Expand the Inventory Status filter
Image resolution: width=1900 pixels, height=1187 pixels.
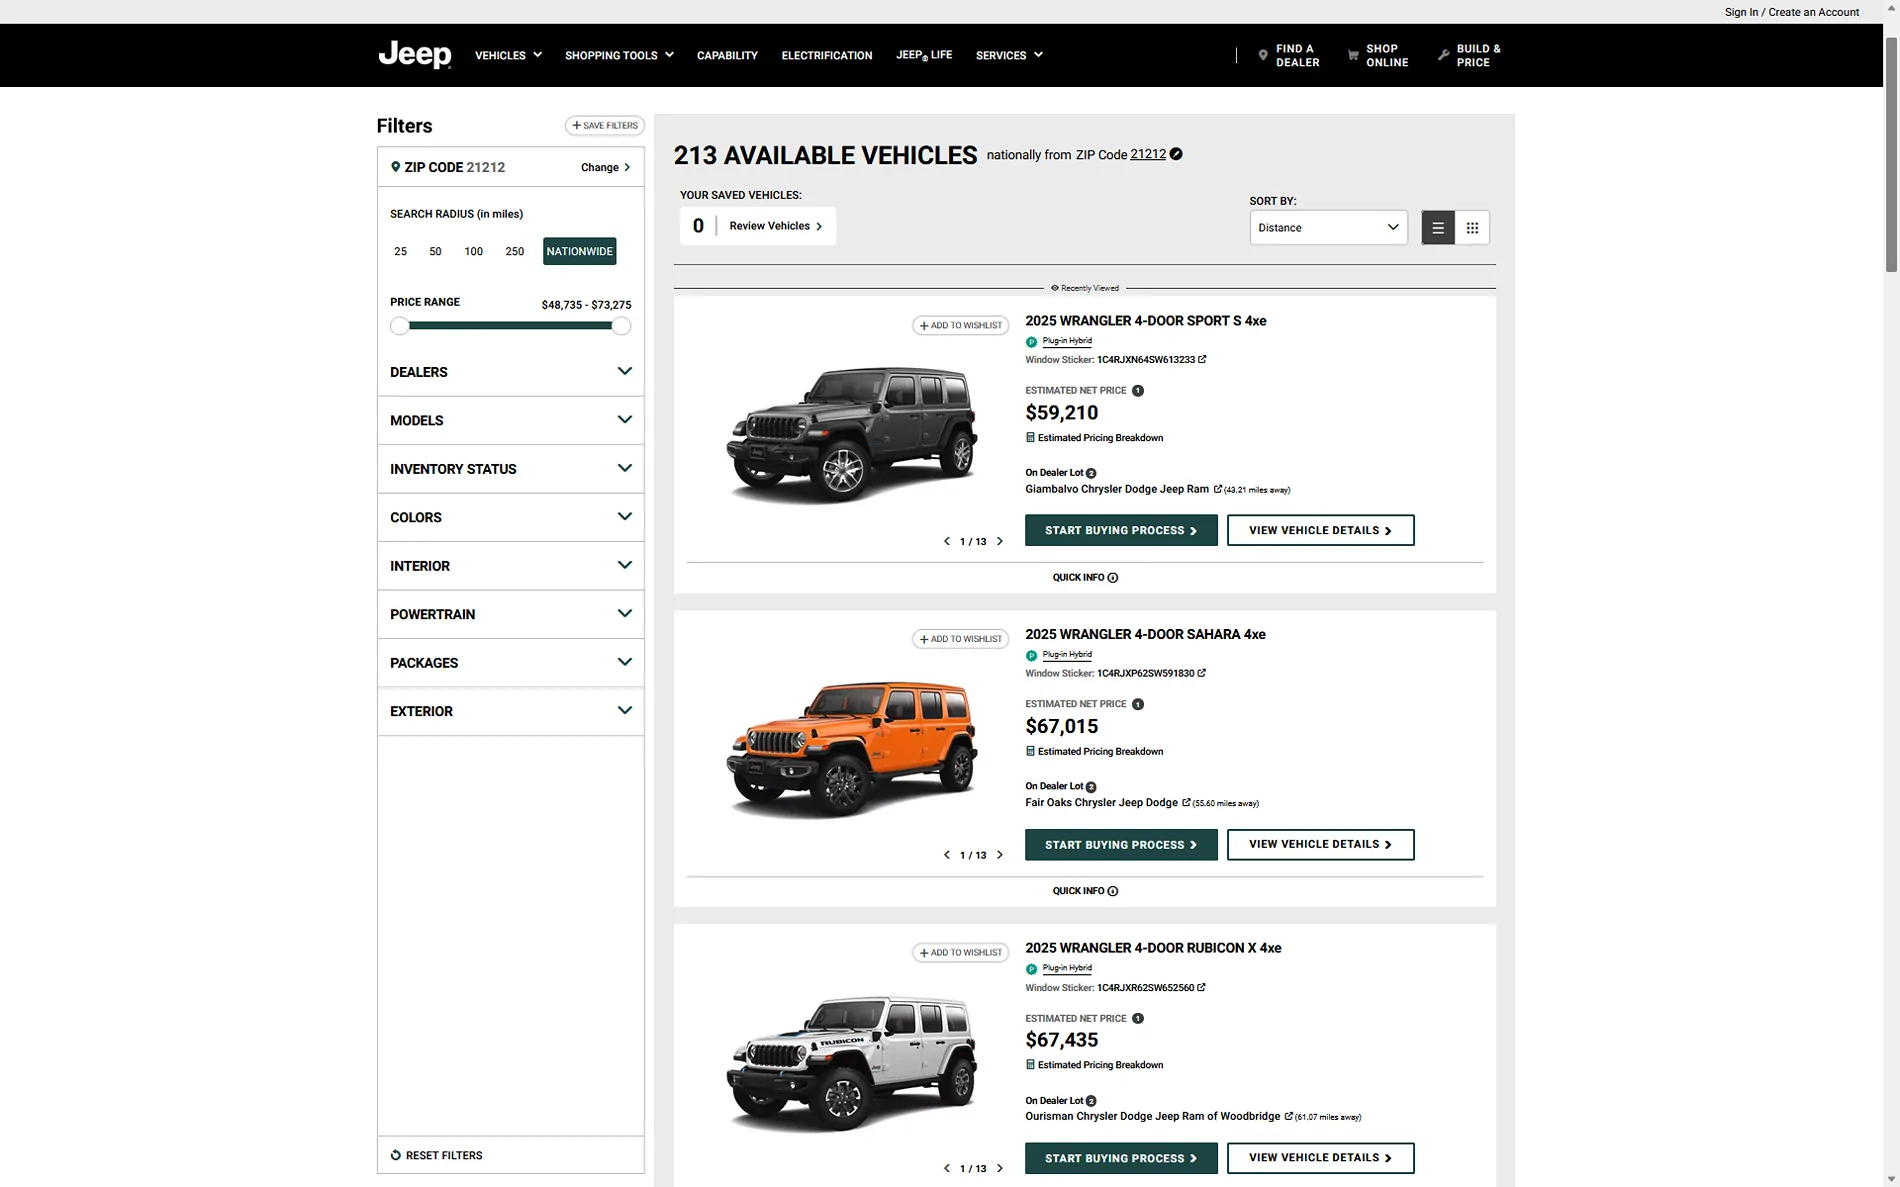(x=510, y=469)
